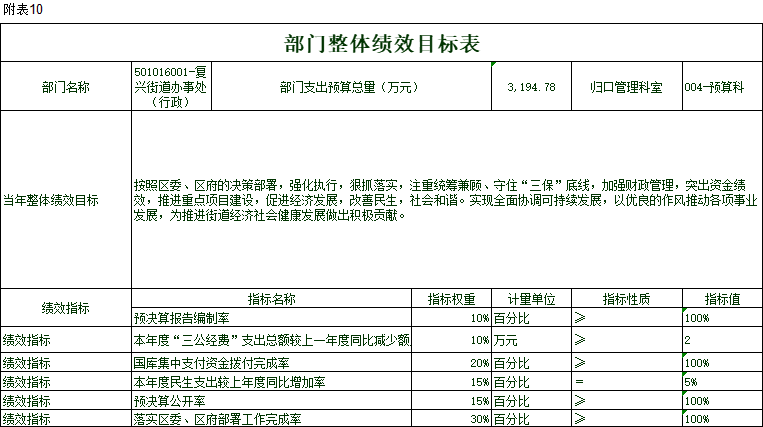Viewport: 763px width, 427px height.
Task: Select the title 部门整体绩效目标表
Action: pyautogui.click(x=382, y=43)
